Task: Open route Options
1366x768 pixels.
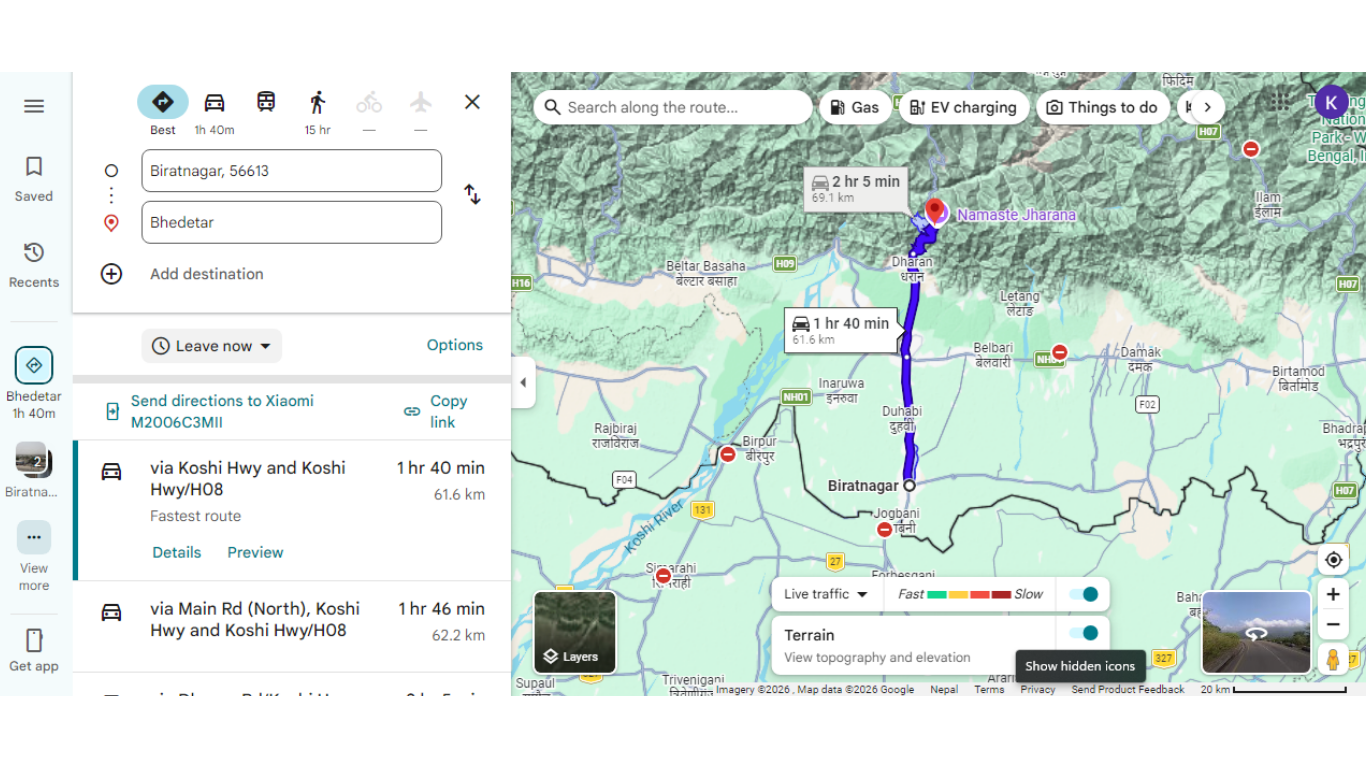Action: coord(455,345)
